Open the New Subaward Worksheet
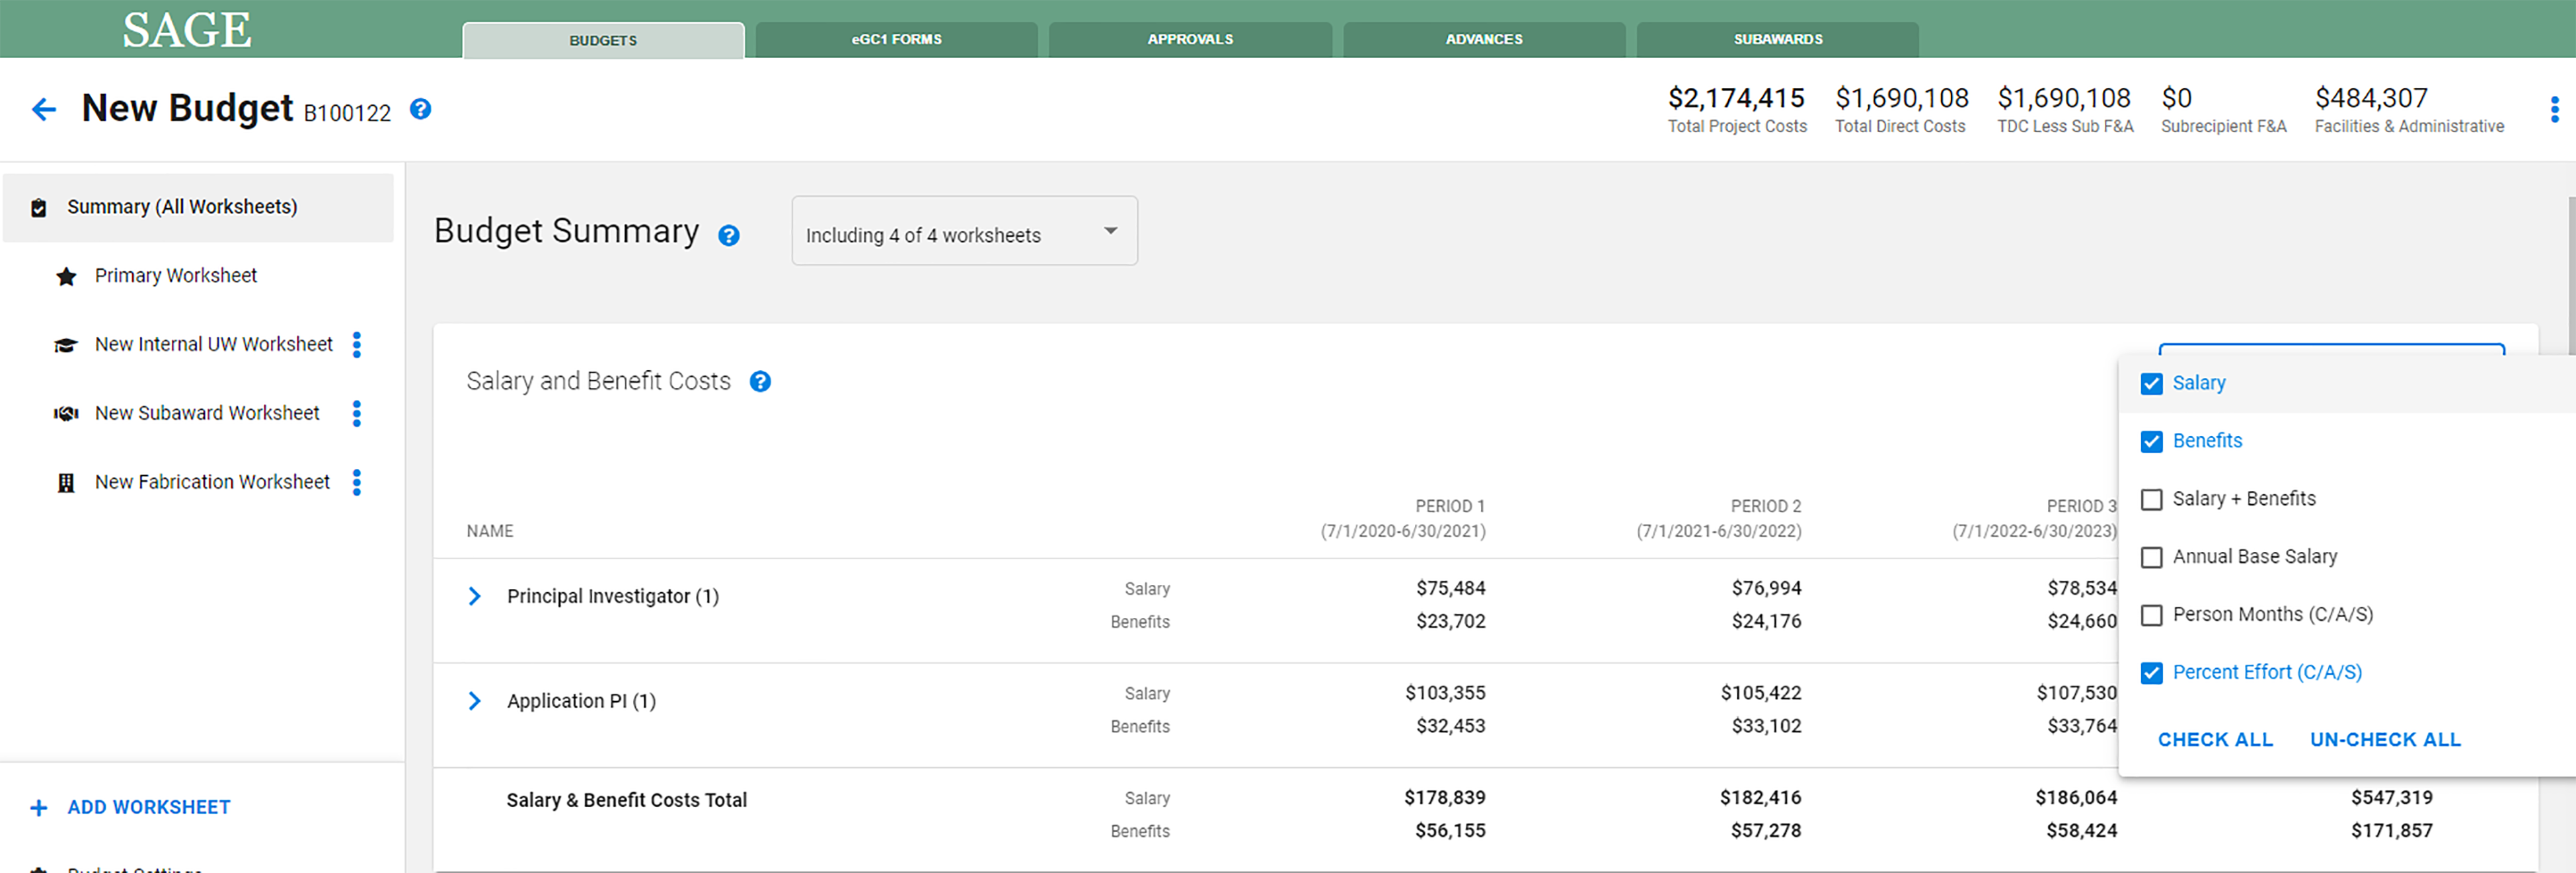Image resolution: width=2576 pixels, height=873 pixels. (207, 414)
